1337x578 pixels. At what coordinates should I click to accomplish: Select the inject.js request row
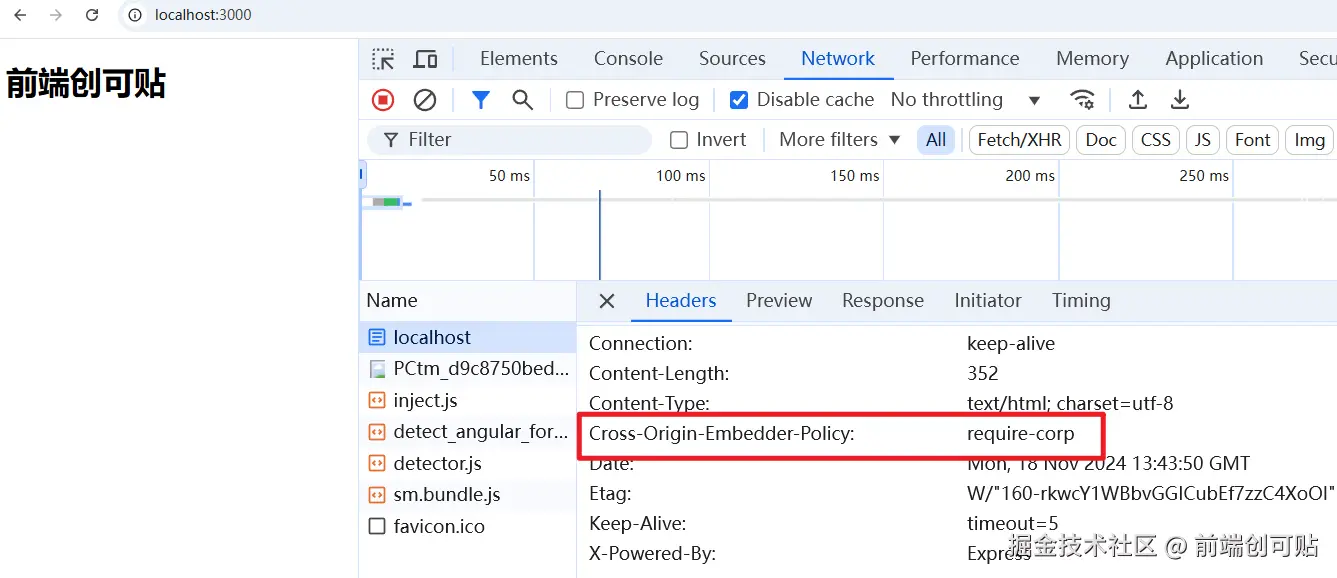(425, 401)
